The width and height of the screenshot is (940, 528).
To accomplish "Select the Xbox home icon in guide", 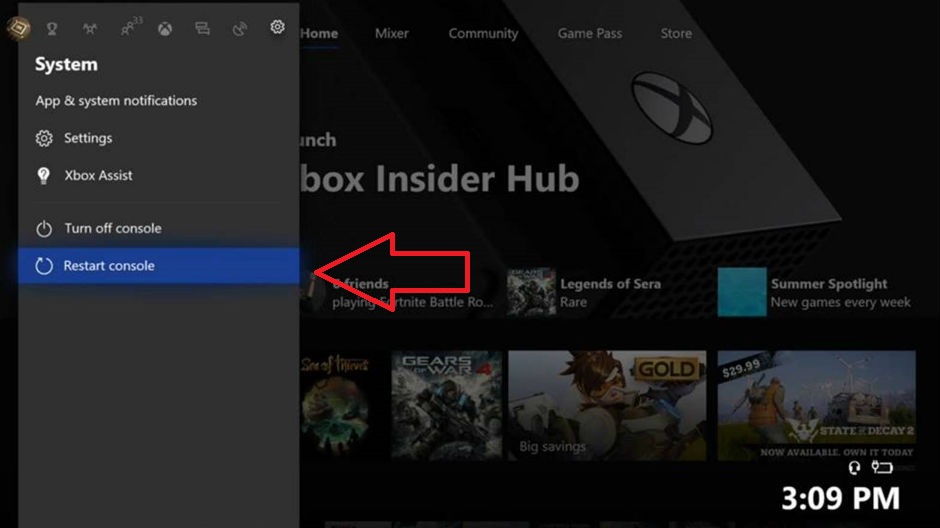I will [x=165, y=28].
